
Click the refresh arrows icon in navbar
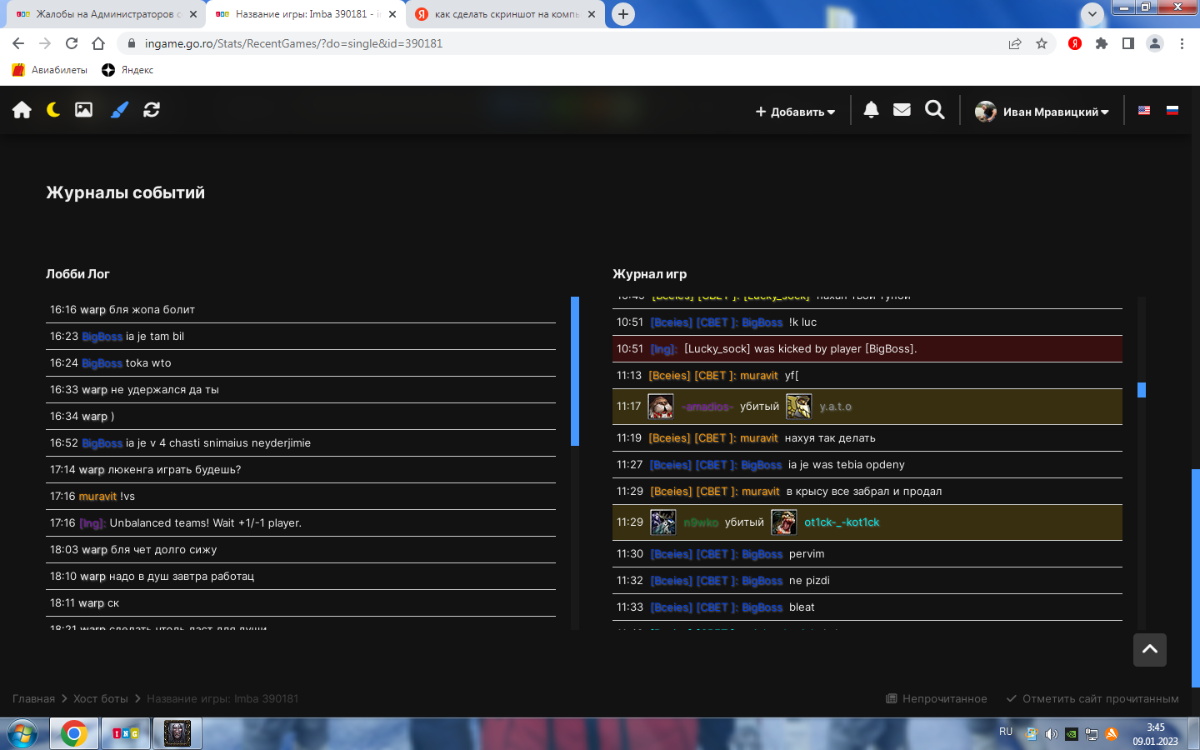(x=151, y=110)
